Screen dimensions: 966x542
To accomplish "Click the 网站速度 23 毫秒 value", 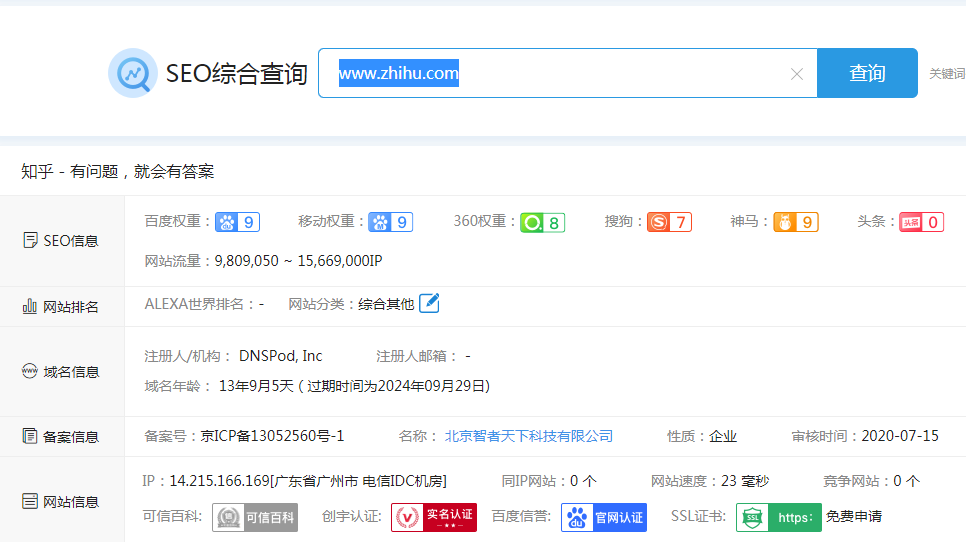I will coord(745,481).
